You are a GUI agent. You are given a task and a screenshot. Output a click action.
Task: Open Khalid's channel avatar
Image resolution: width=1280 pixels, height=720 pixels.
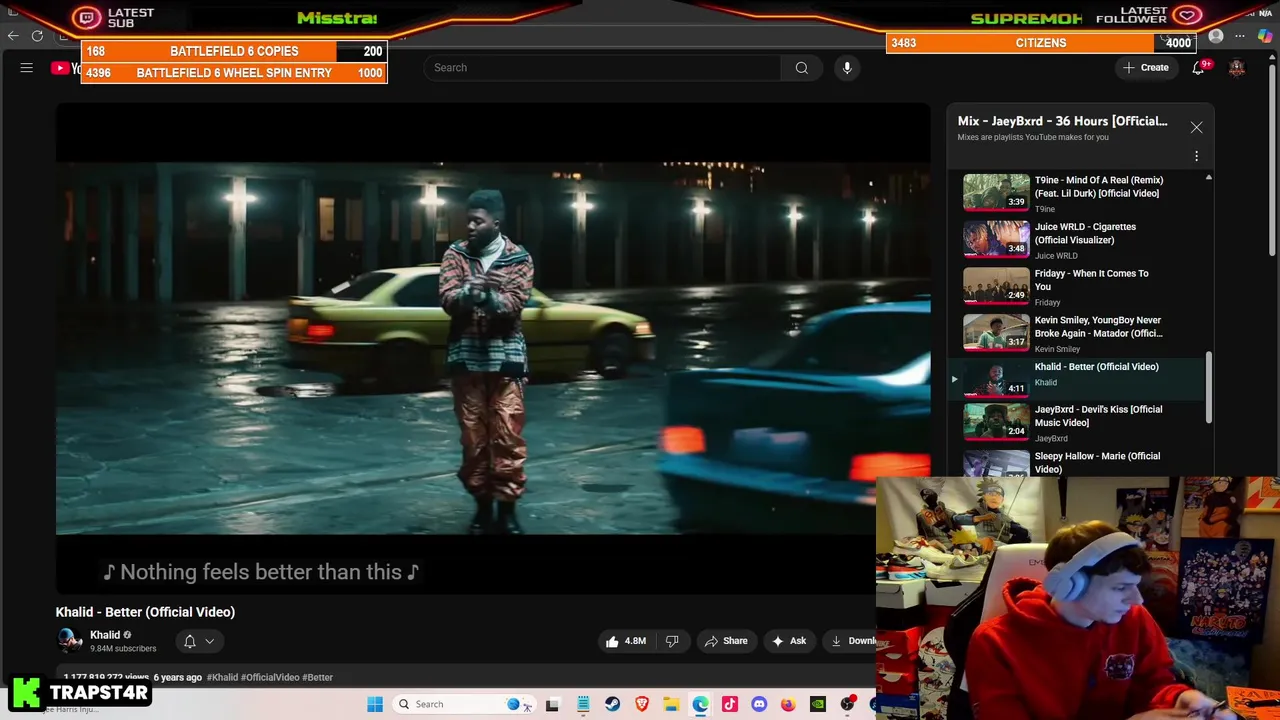69,641
